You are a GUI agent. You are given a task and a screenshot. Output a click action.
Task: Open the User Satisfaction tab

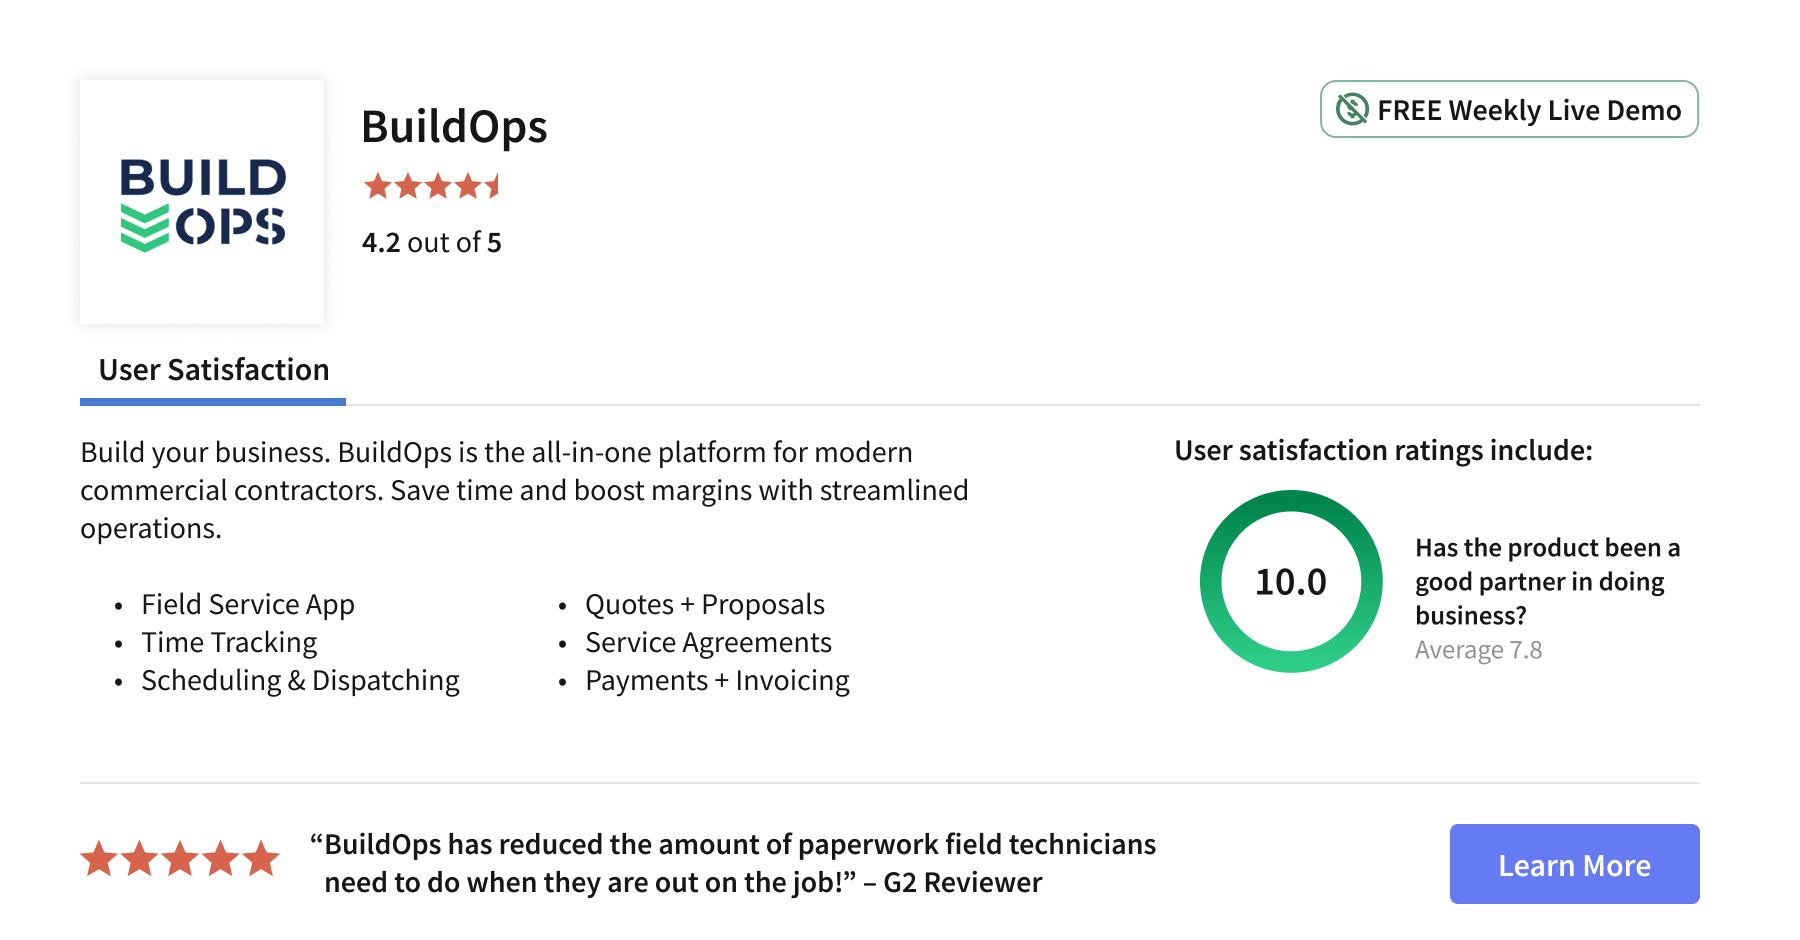212,370
